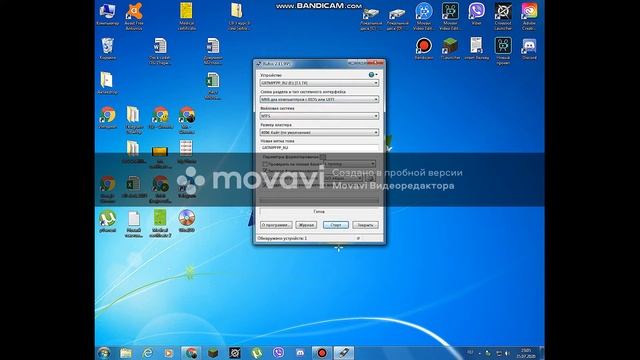Select Local Disk C shortcut

click(x=371, y=18)
